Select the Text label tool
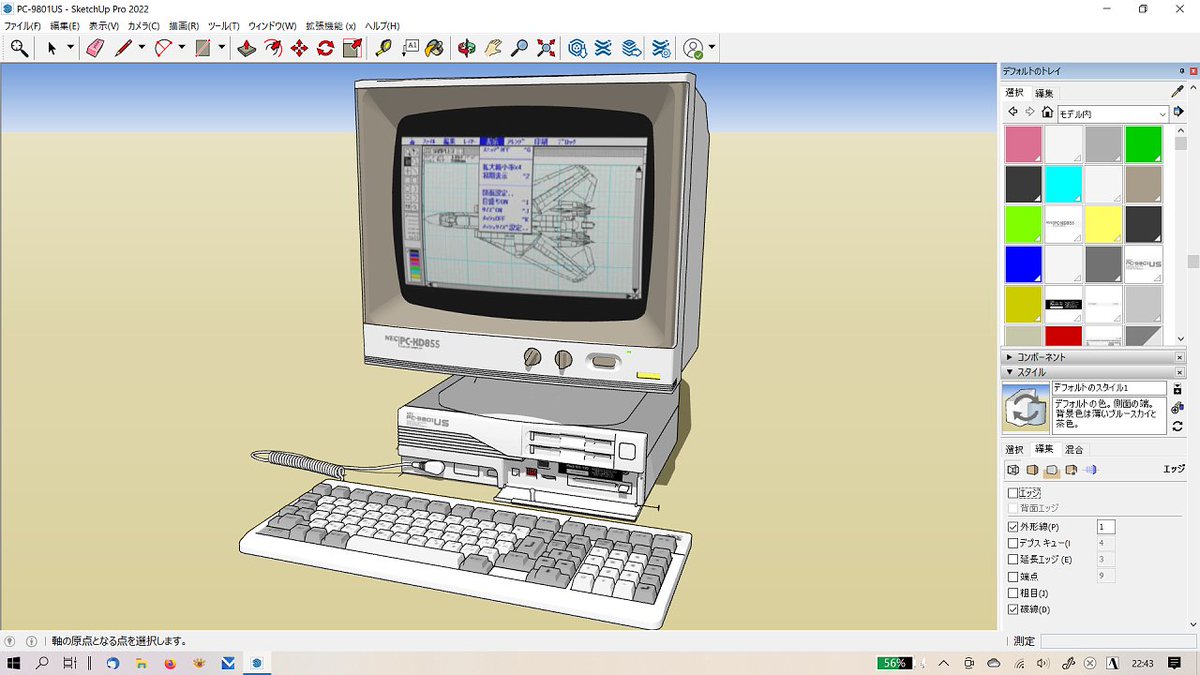 (410, 47)
